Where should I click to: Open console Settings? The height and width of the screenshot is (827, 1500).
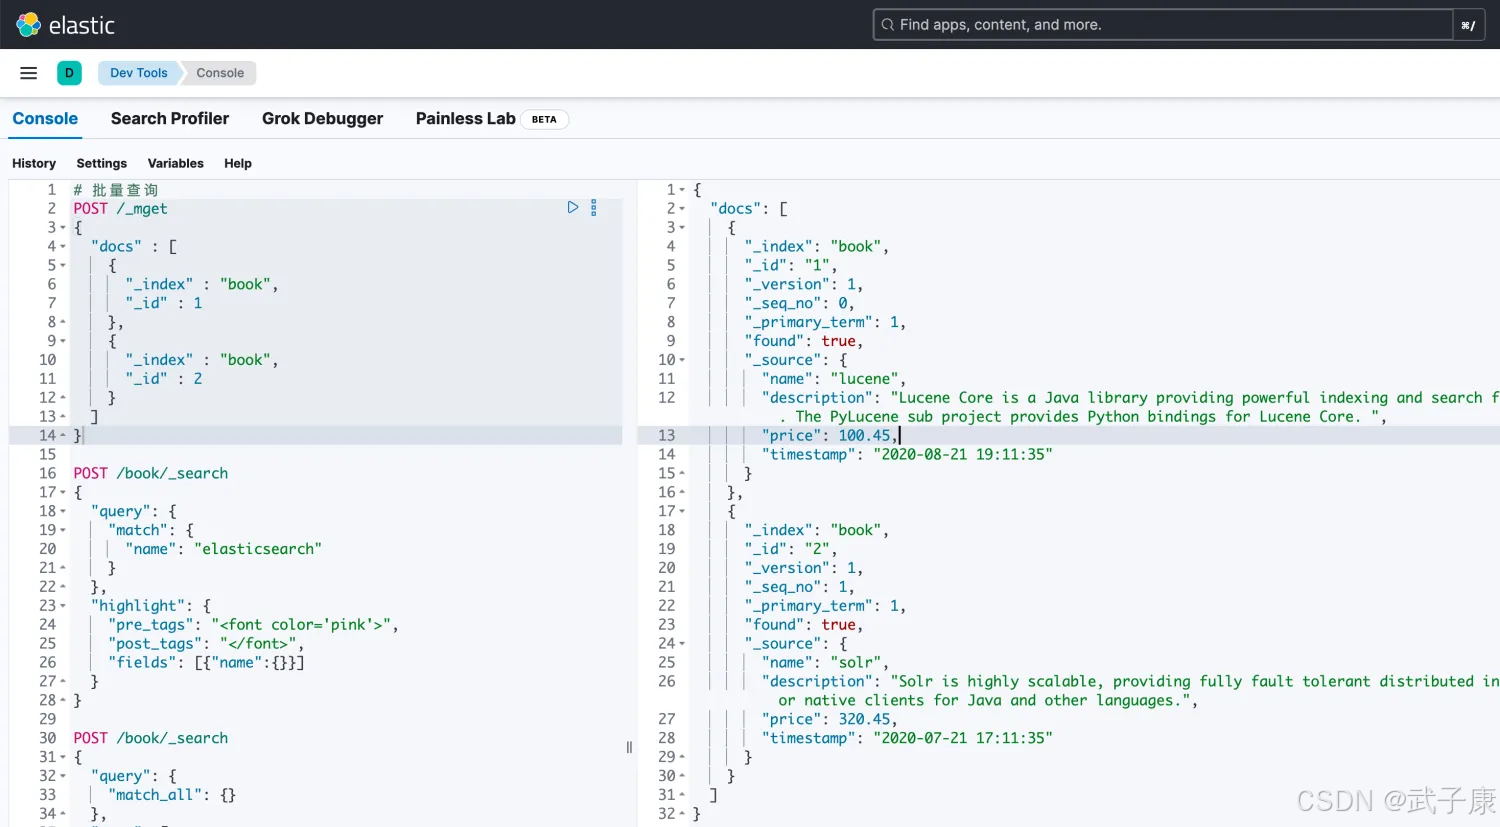[102, 163]
